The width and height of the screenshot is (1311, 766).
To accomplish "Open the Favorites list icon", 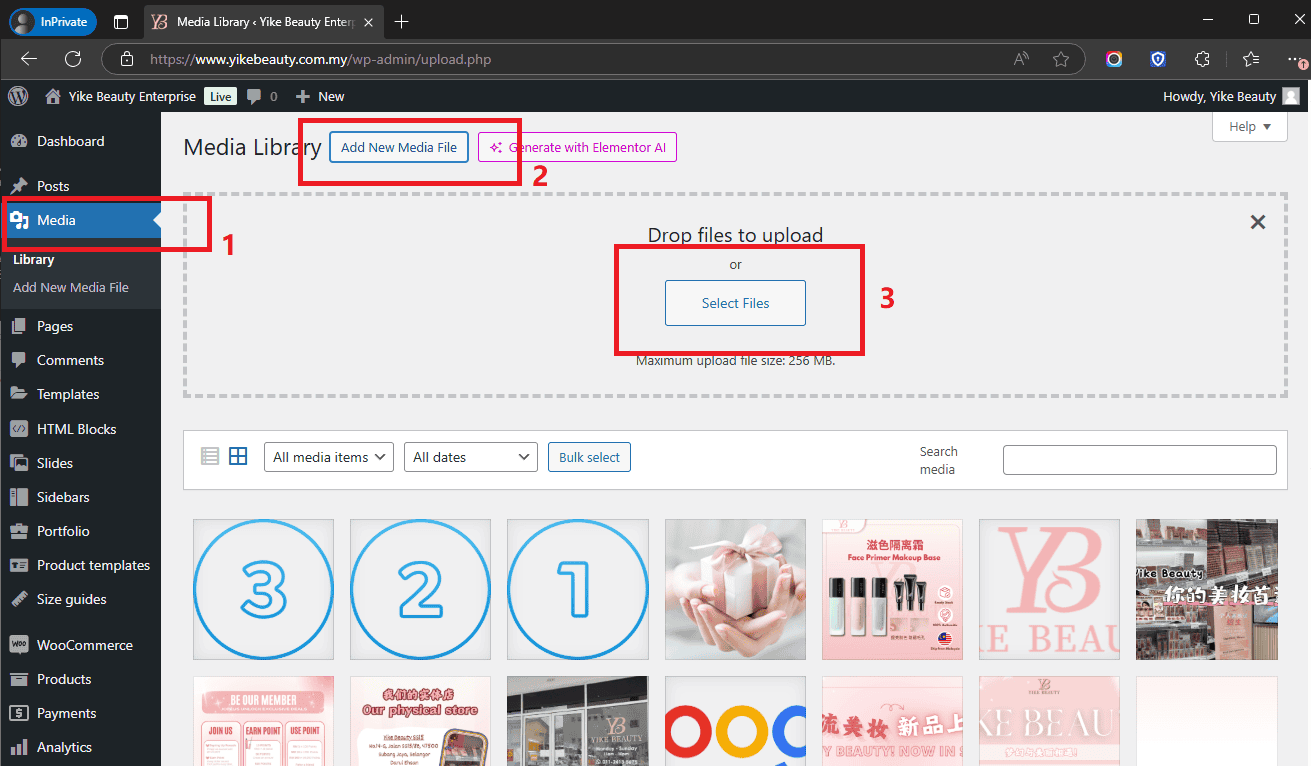I will pyautogui.click(x=1251, y=59).
